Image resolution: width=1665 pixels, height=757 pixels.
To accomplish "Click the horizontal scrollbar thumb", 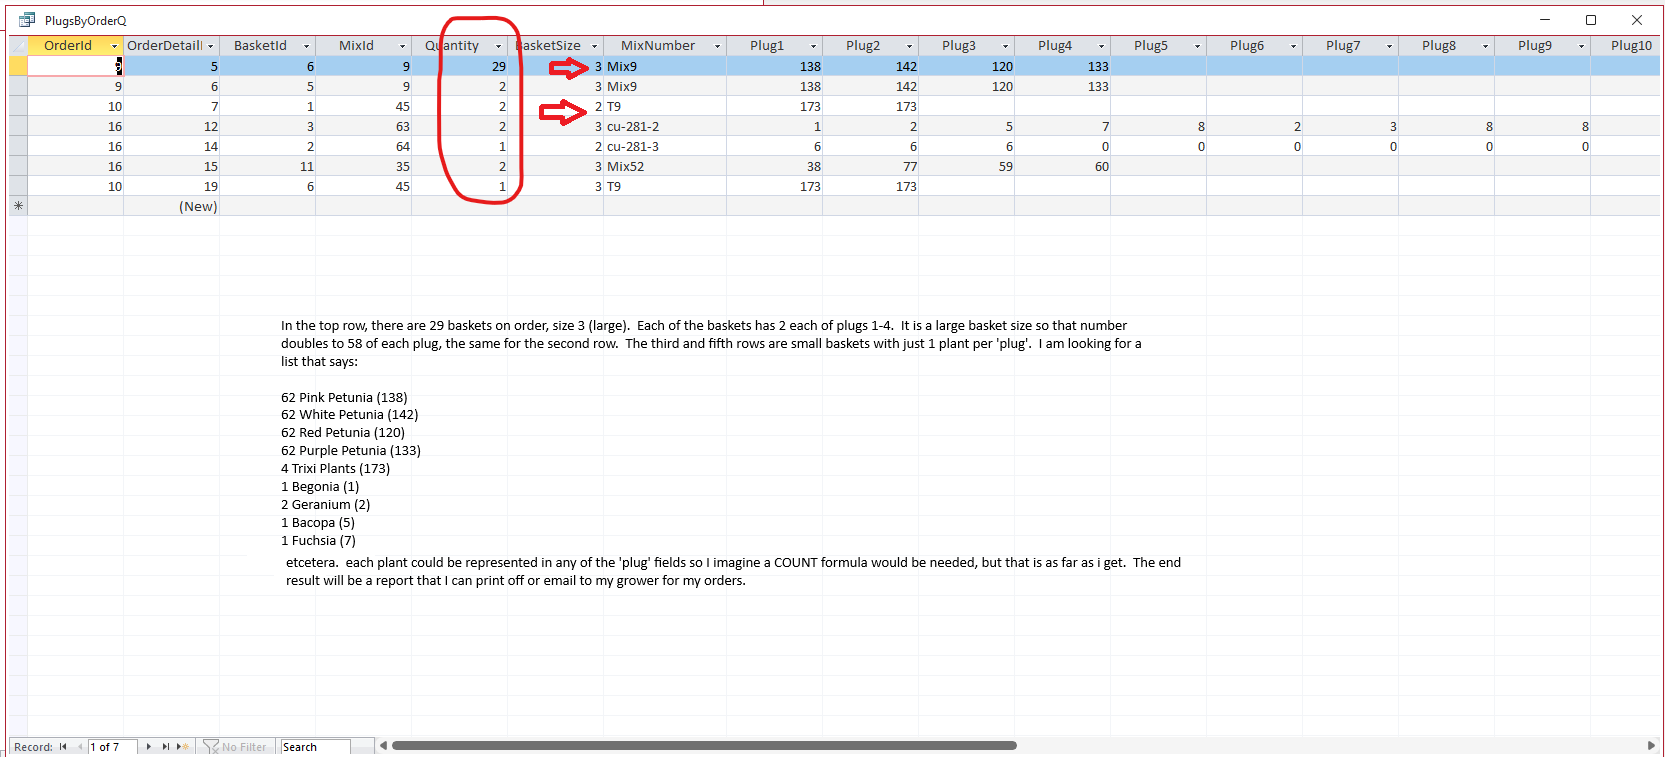I will point(704,746).
